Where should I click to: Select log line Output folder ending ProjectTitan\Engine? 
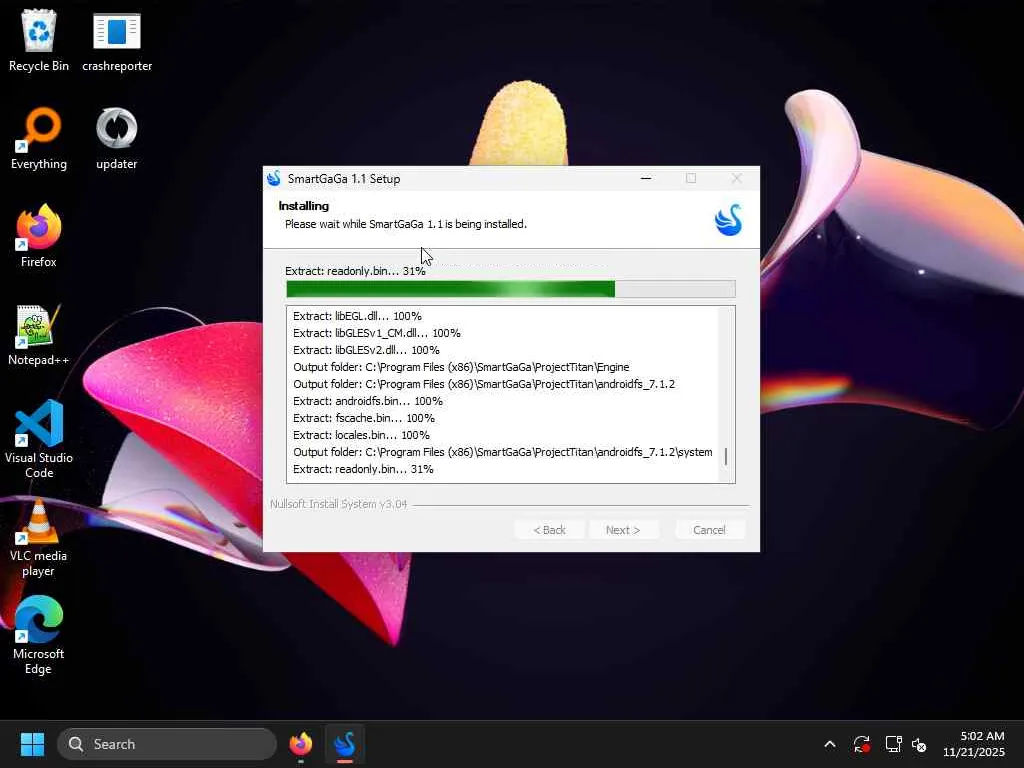[461, 367]
